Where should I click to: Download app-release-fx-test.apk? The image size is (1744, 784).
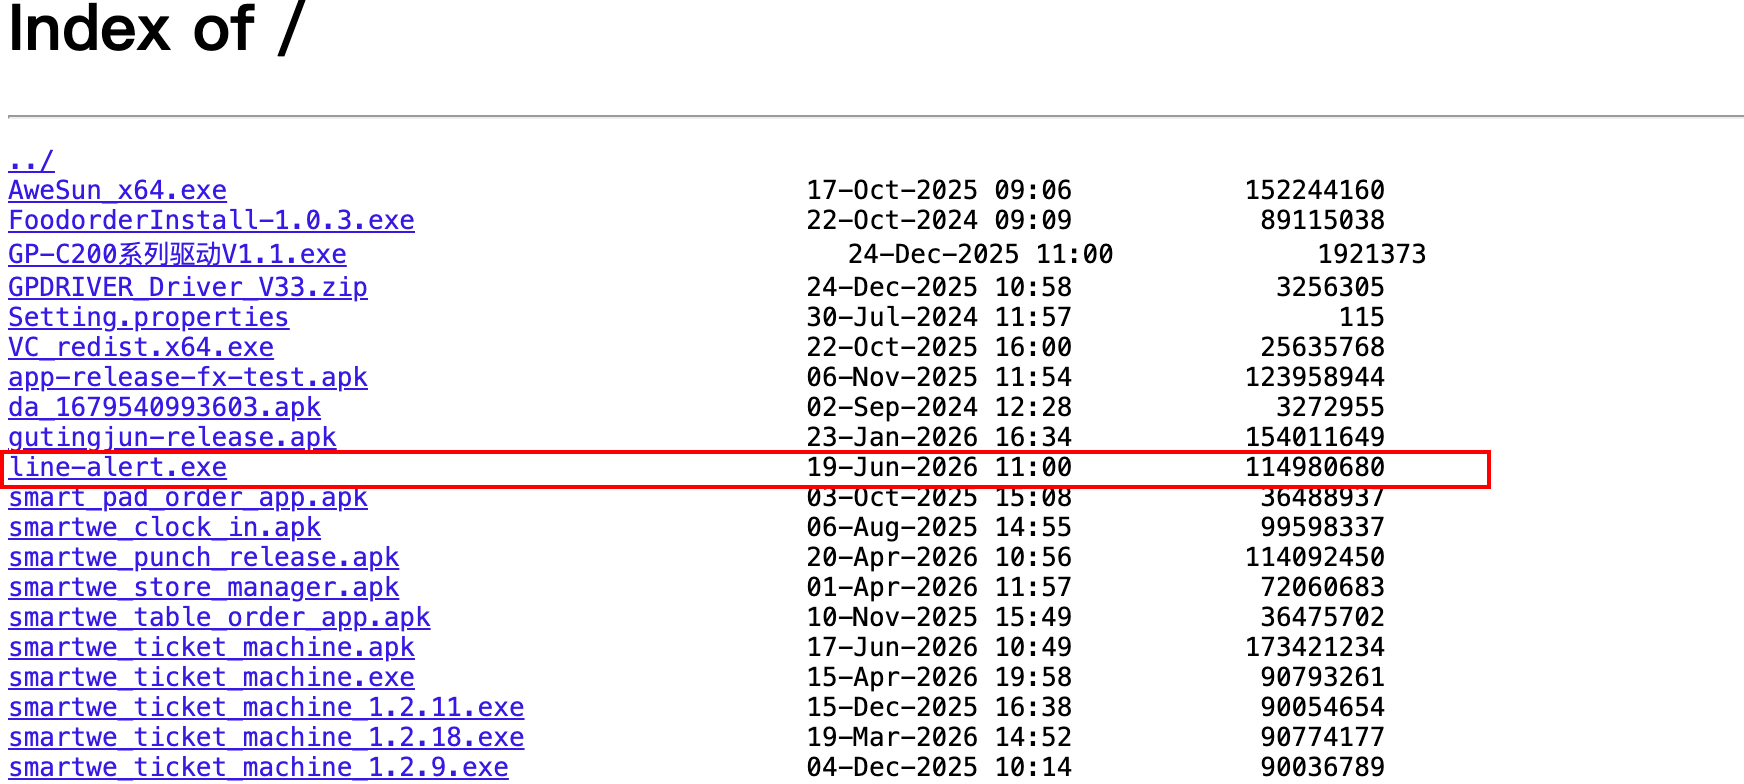188,377
